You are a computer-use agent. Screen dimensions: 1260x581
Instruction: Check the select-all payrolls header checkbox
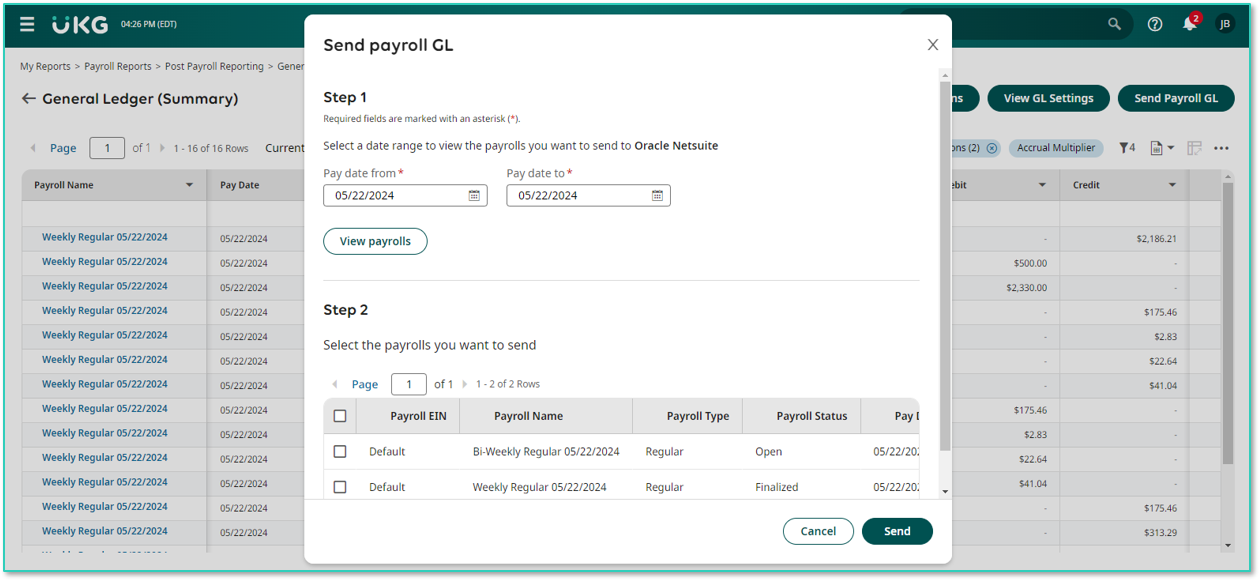[340, 416]
